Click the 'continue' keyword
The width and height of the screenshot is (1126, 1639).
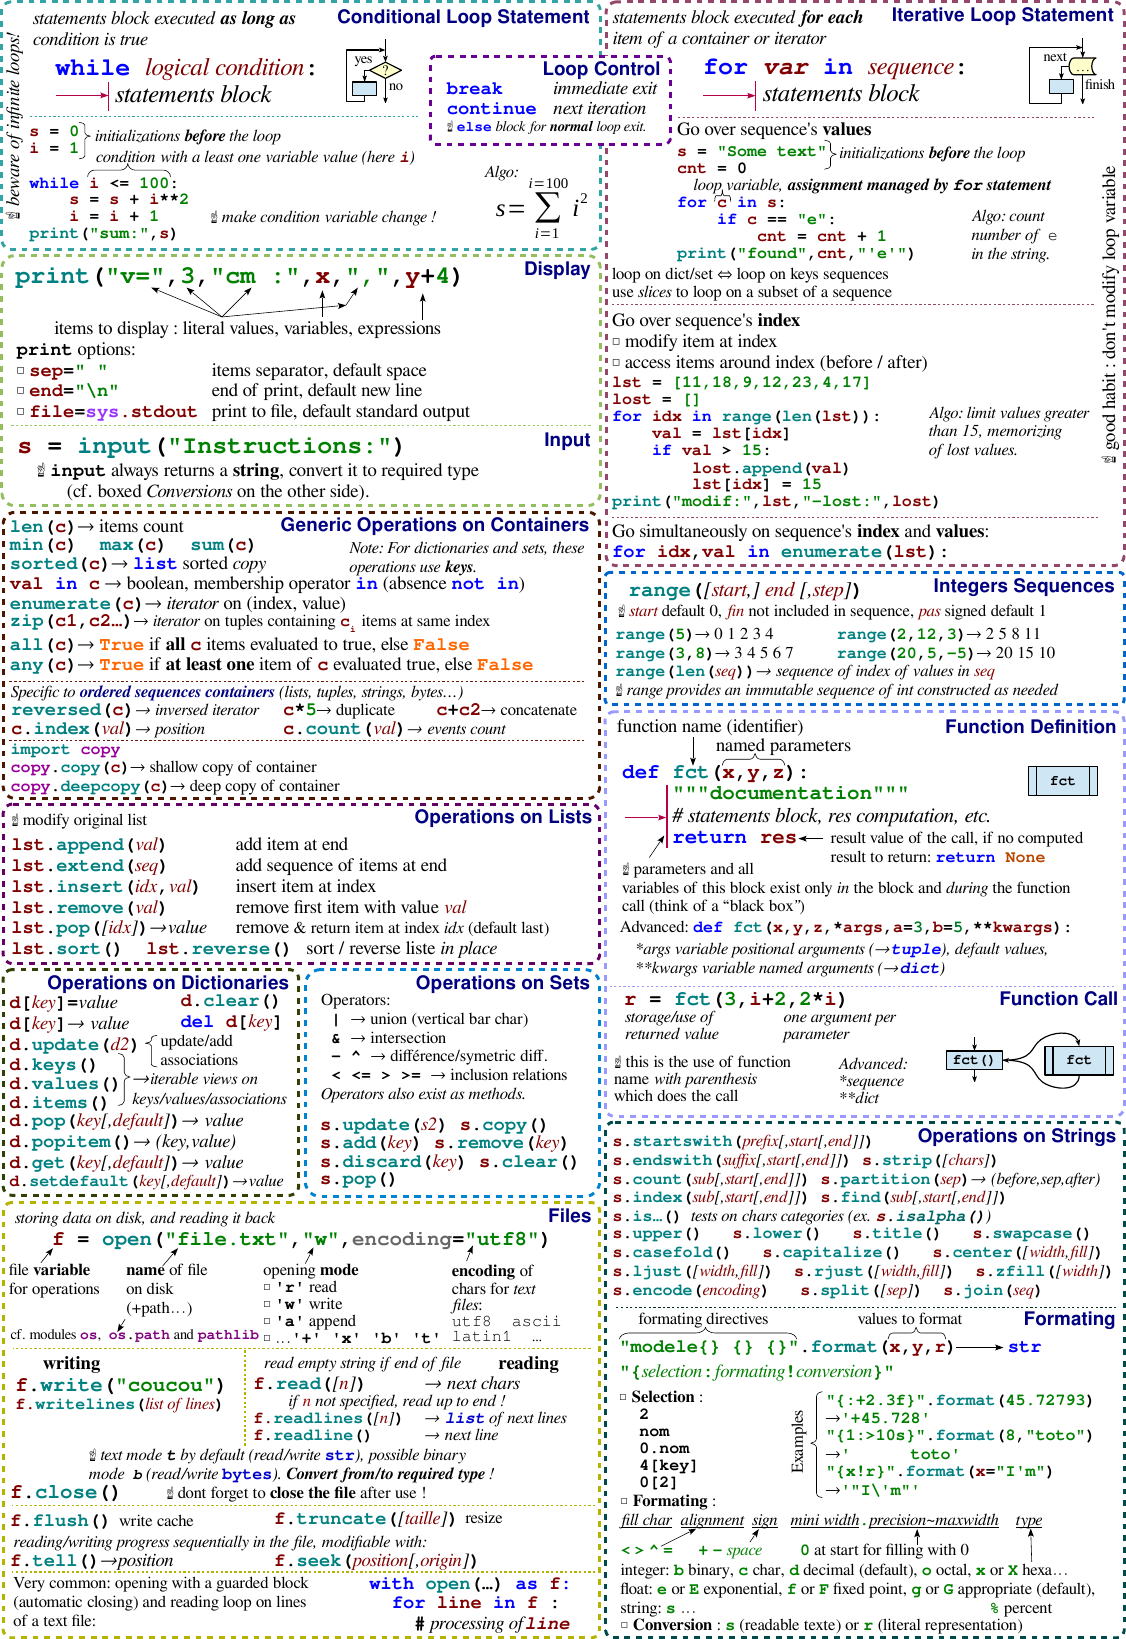point(491,109)
